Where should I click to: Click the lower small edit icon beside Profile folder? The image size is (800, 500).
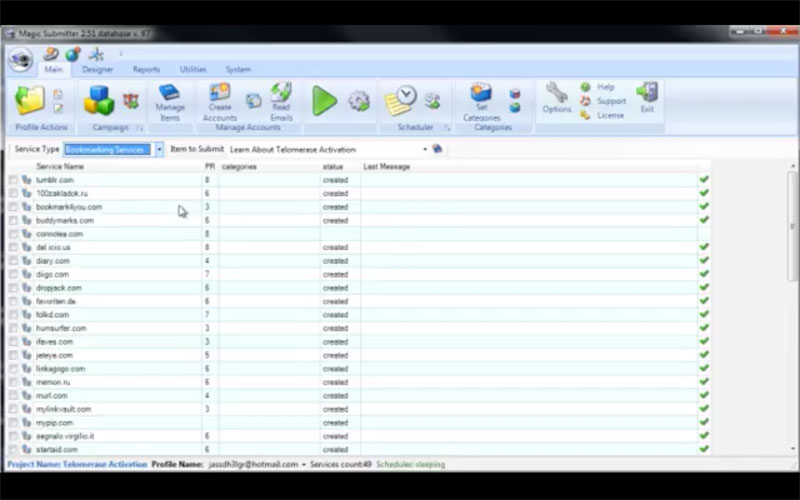(58, 108)
